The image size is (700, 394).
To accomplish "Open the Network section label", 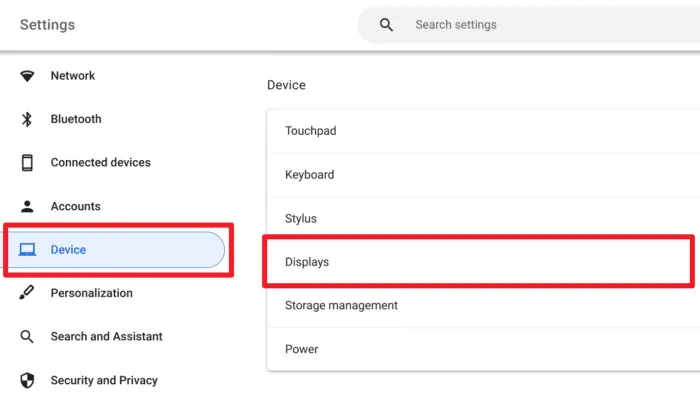I will point(73,76).
